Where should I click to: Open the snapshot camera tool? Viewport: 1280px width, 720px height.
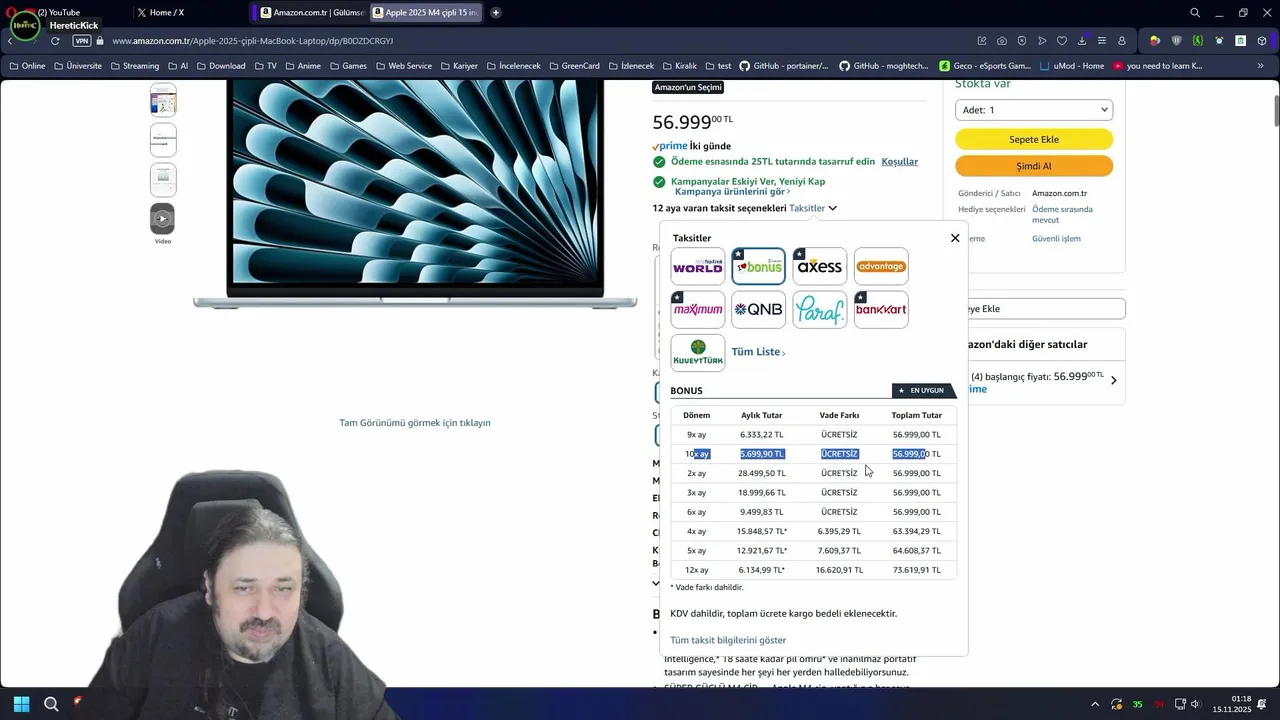tap(1002, 41)
